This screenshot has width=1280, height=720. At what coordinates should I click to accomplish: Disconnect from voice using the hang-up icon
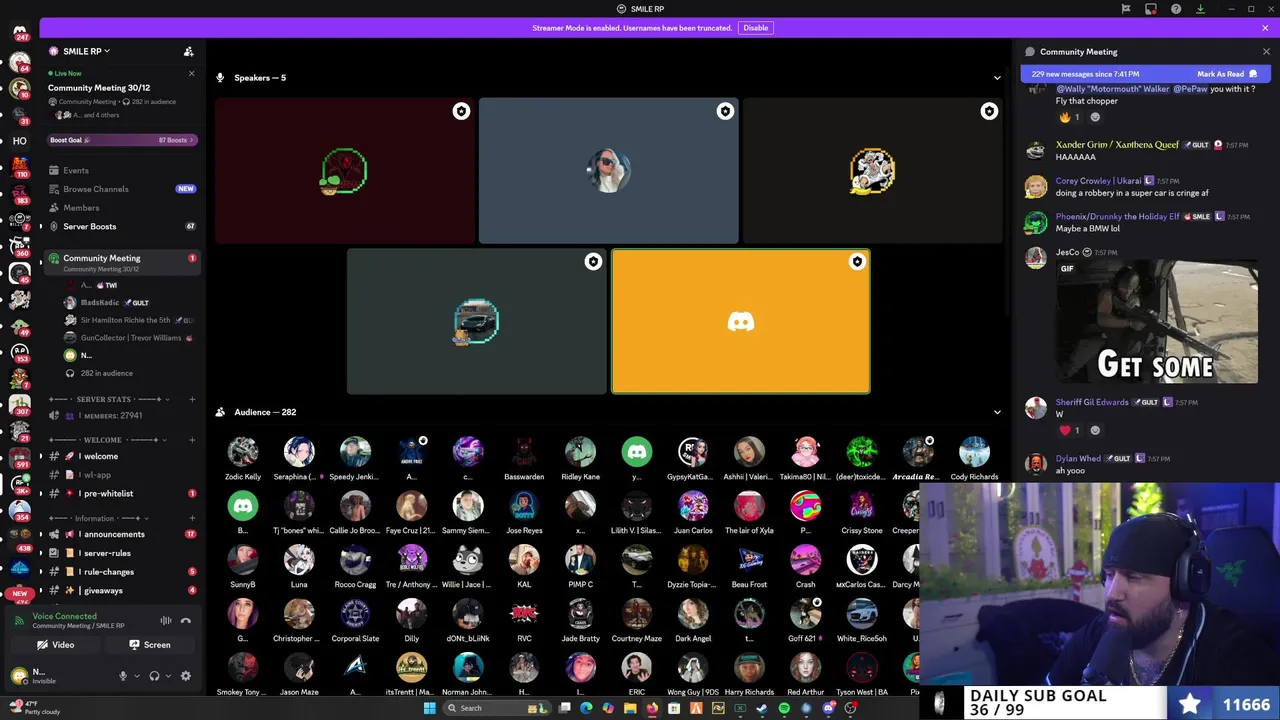(x=185, y=621)
